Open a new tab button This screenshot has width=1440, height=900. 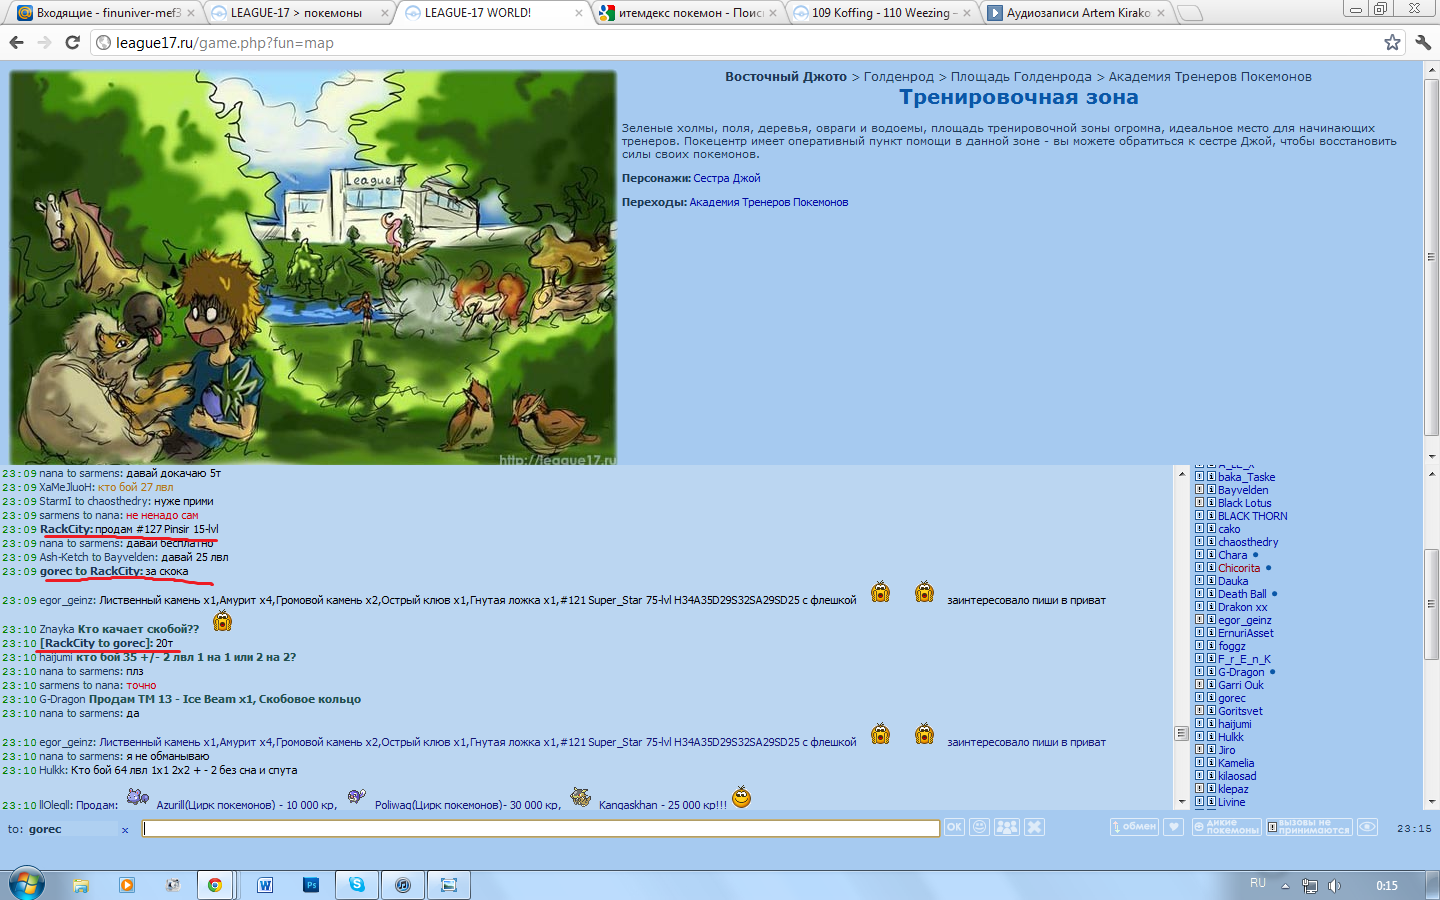click(x=1190, y=13)
